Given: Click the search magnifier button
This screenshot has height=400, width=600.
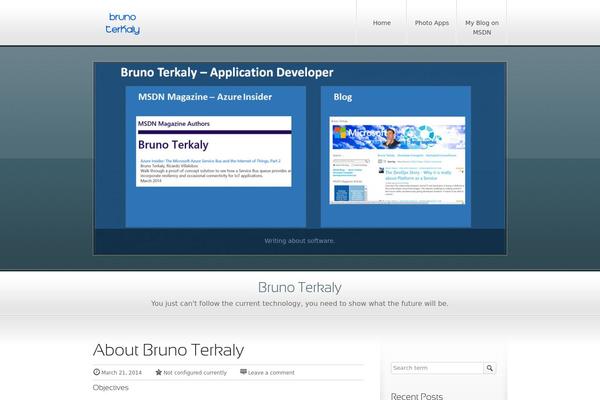Looking at the screenshot, I should pos(489,368).
